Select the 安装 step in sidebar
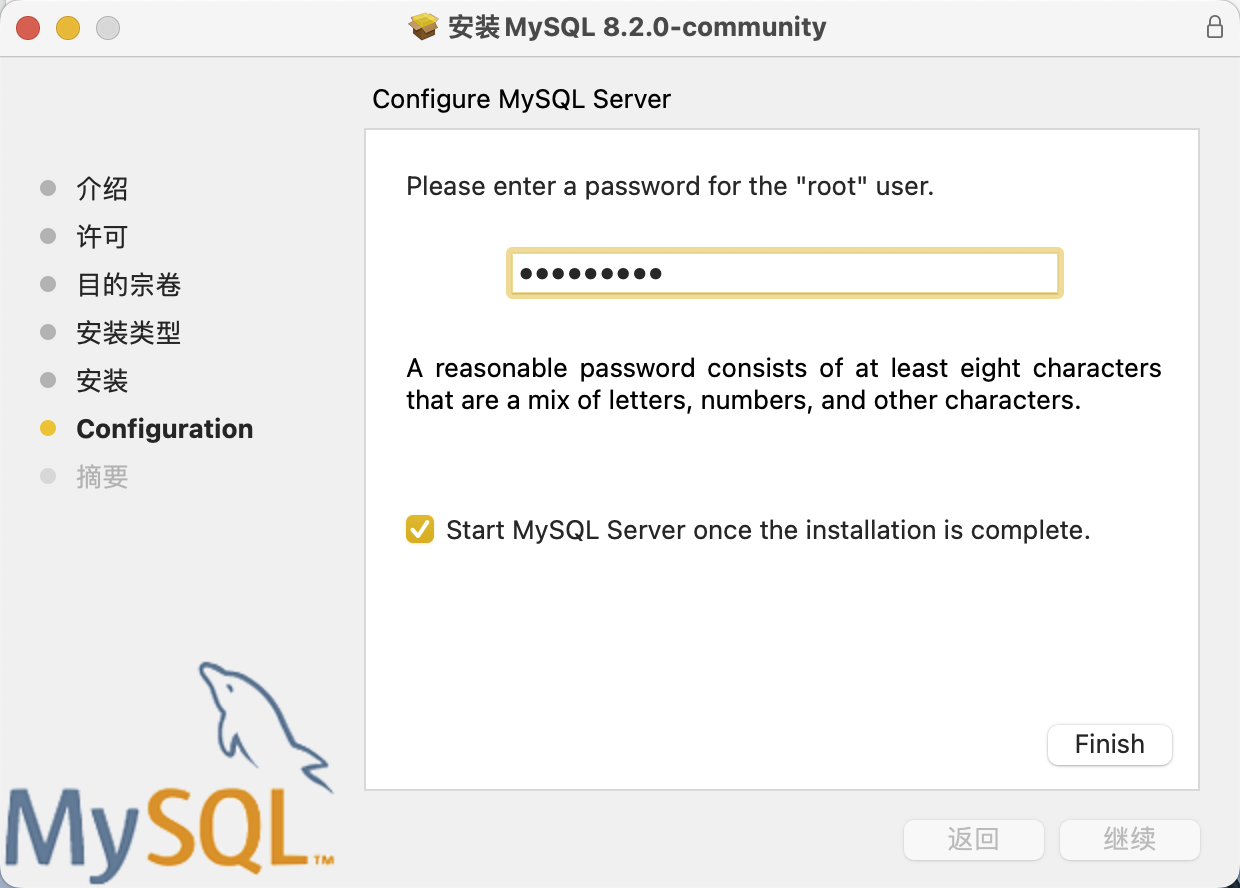 coord(102,381)
